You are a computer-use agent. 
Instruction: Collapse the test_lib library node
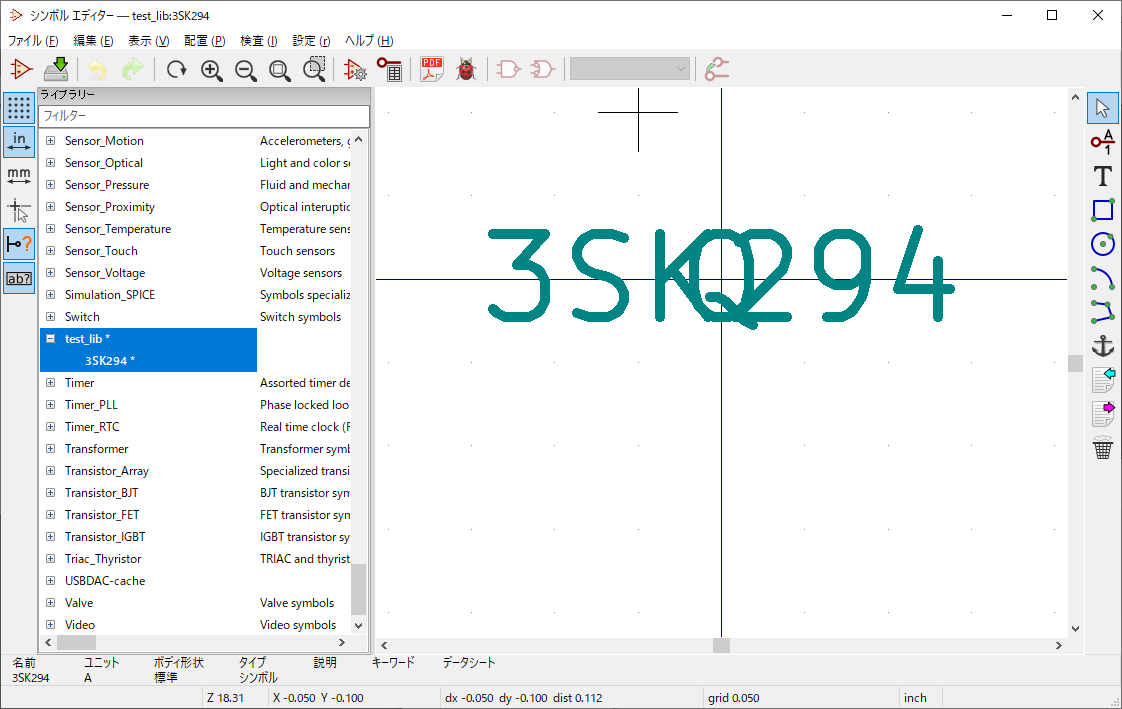[x=51, y=339]
